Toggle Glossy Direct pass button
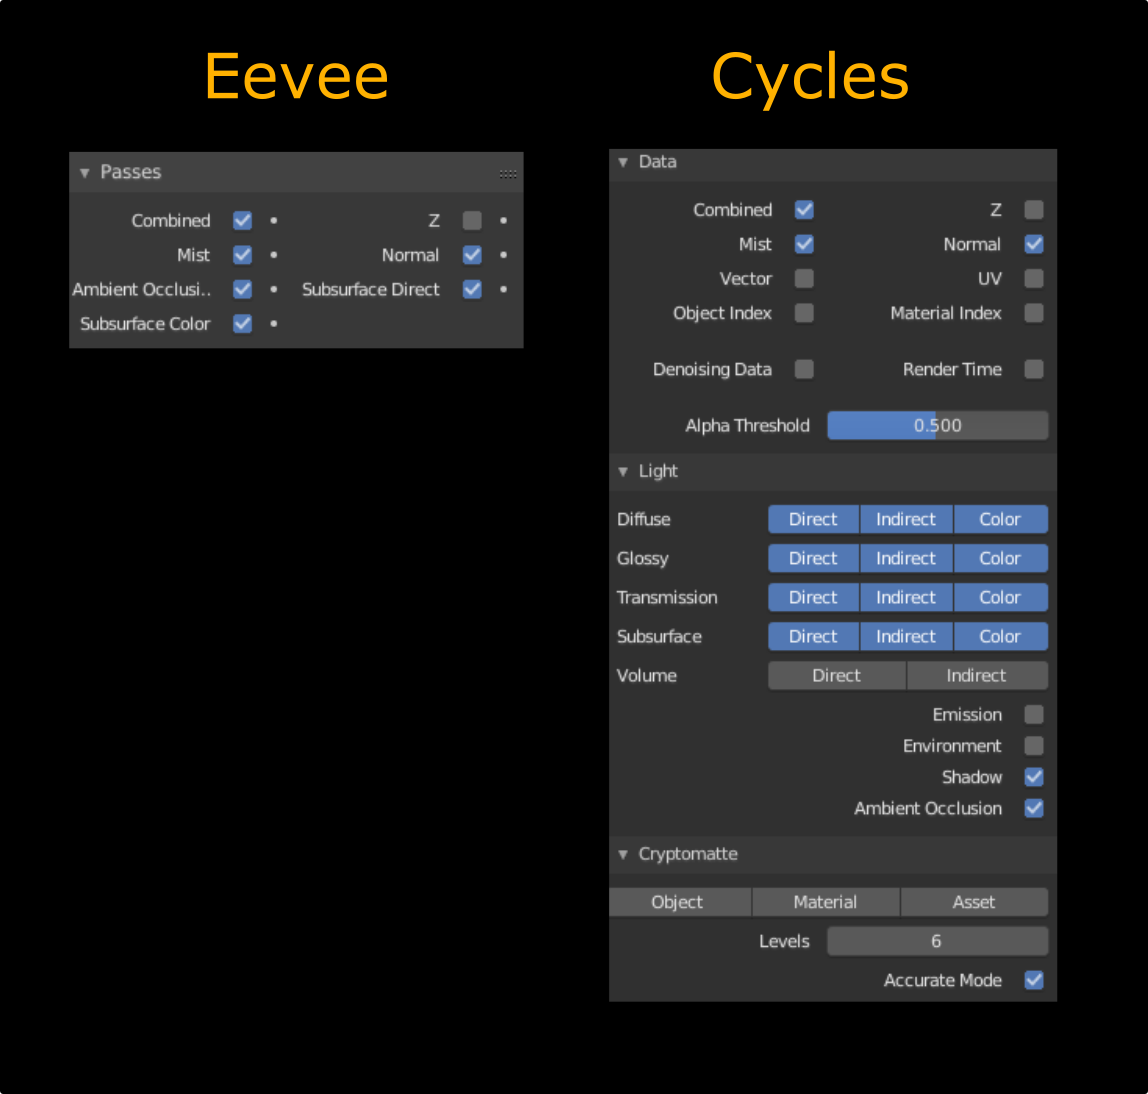 813,559
